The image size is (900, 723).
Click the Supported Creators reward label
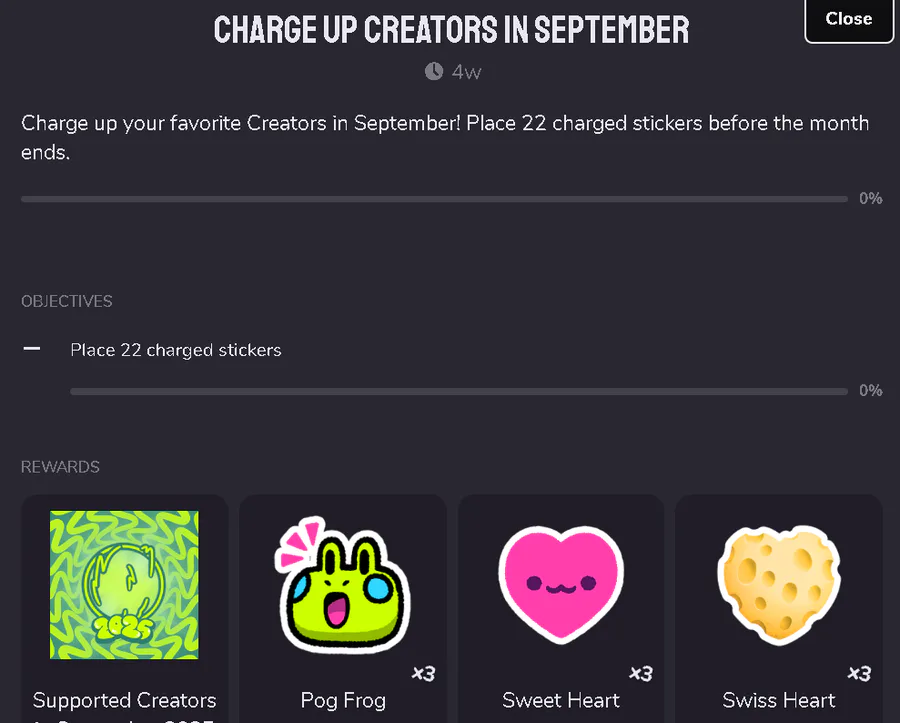coord(124,701)
